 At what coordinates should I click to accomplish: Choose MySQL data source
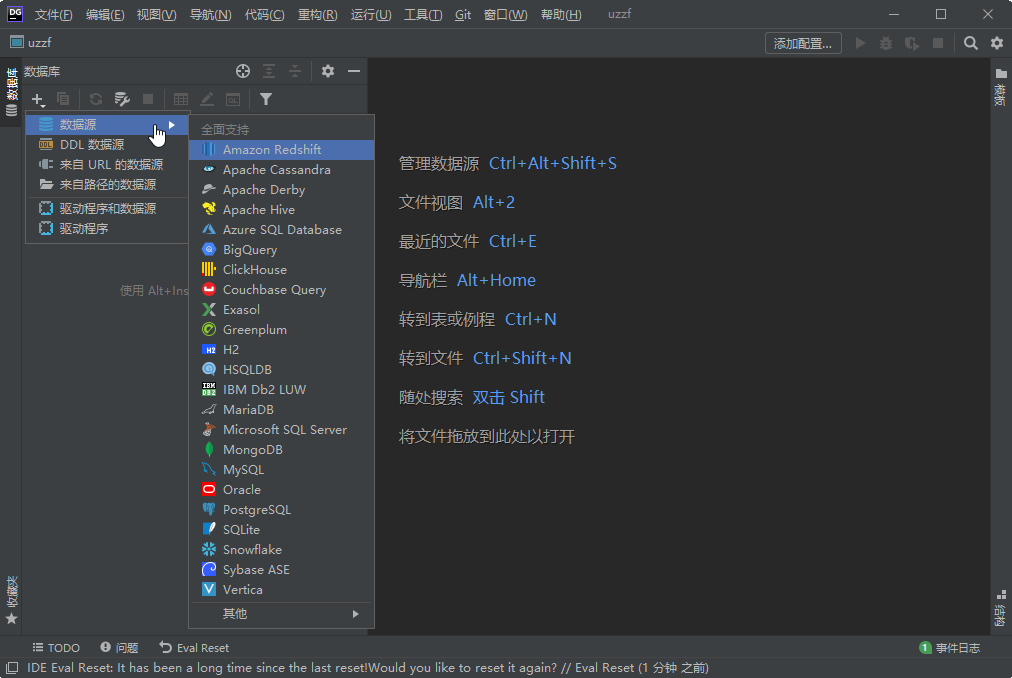tap(281, 470)
